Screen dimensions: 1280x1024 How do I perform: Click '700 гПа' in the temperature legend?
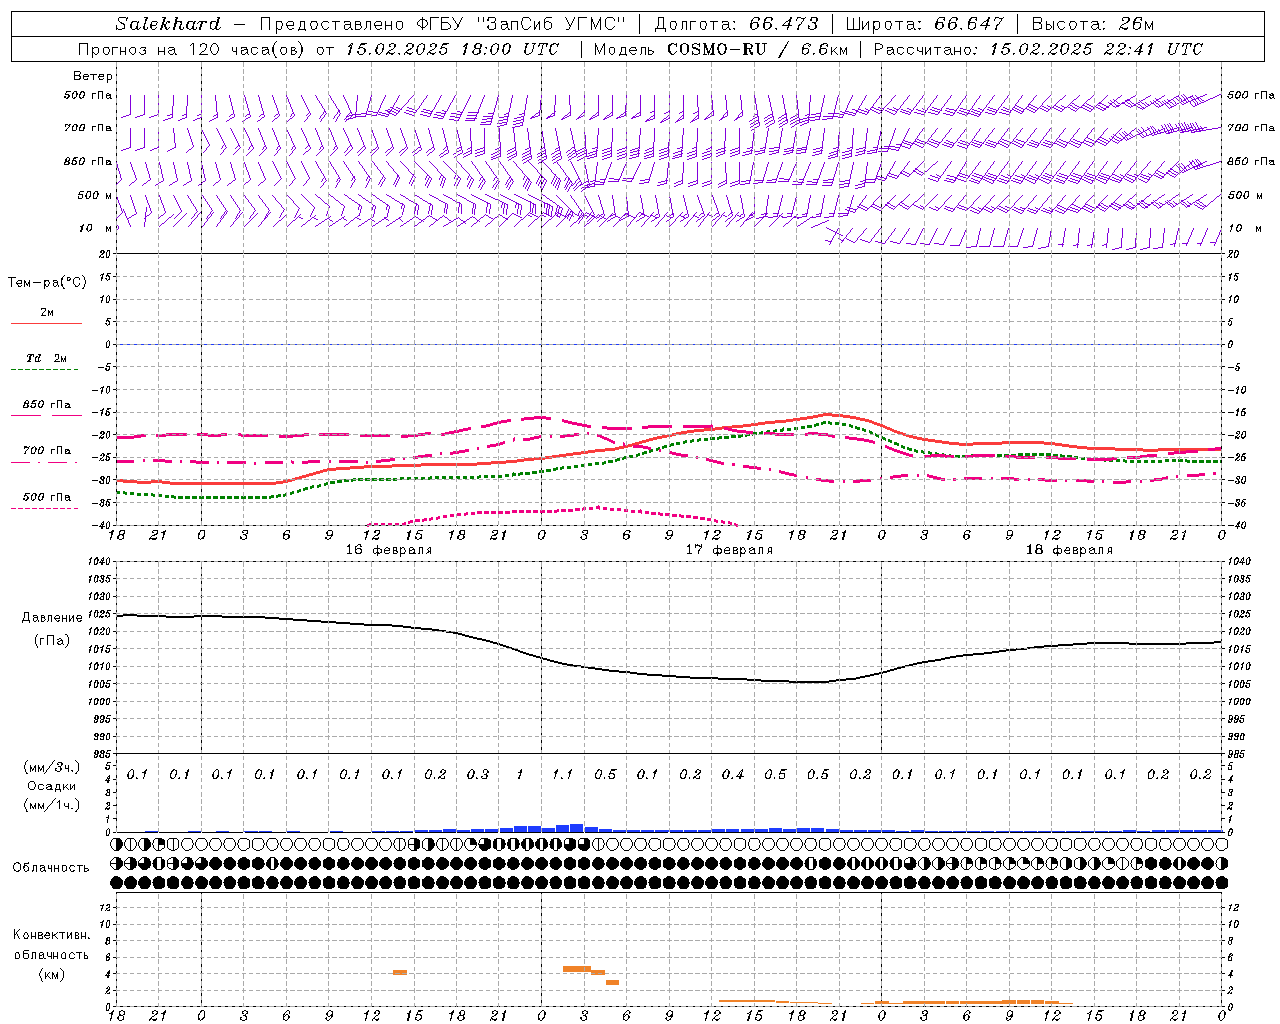pos(46,451)
